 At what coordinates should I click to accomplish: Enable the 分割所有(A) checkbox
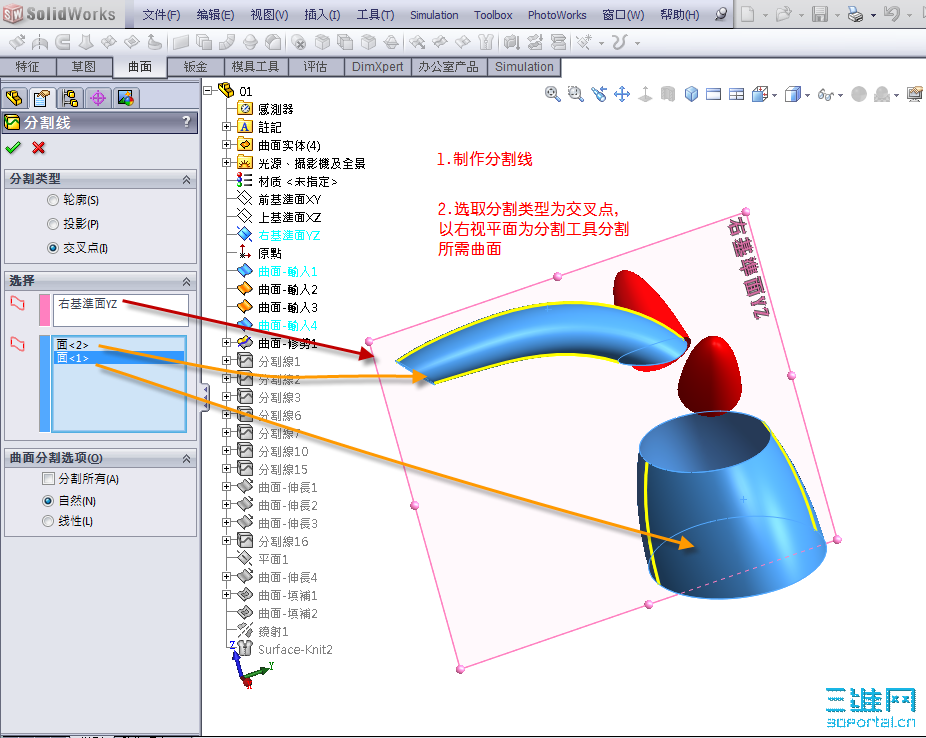pyautogui.click(x=48, y=478)
